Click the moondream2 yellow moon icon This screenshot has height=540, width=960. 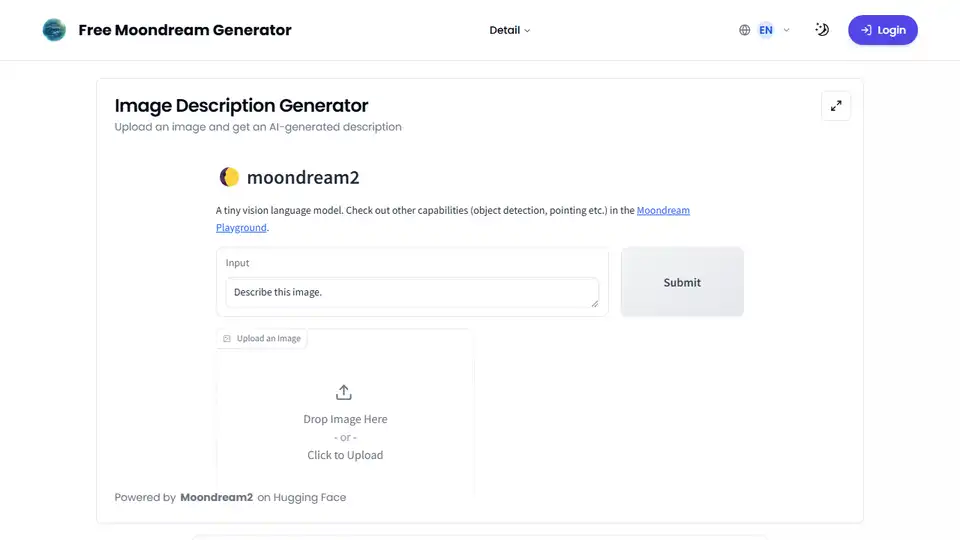230,178
